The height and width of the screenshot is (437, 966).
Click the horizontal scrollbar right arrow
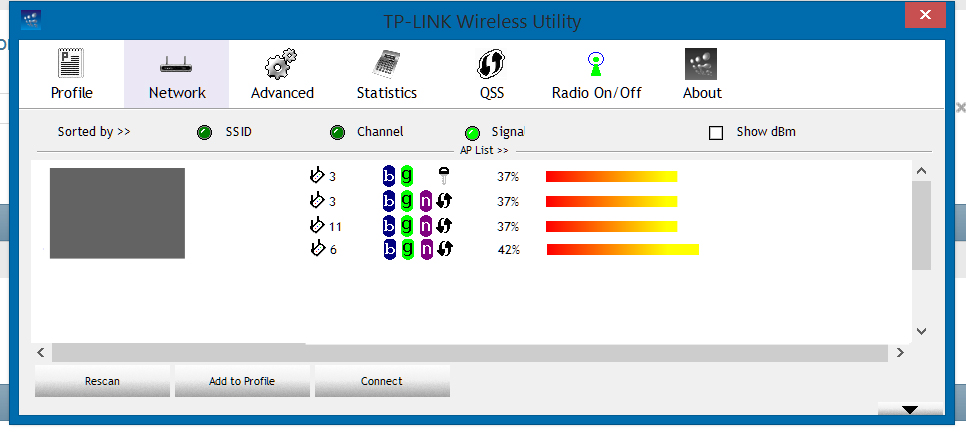click(x=900, y=353)
